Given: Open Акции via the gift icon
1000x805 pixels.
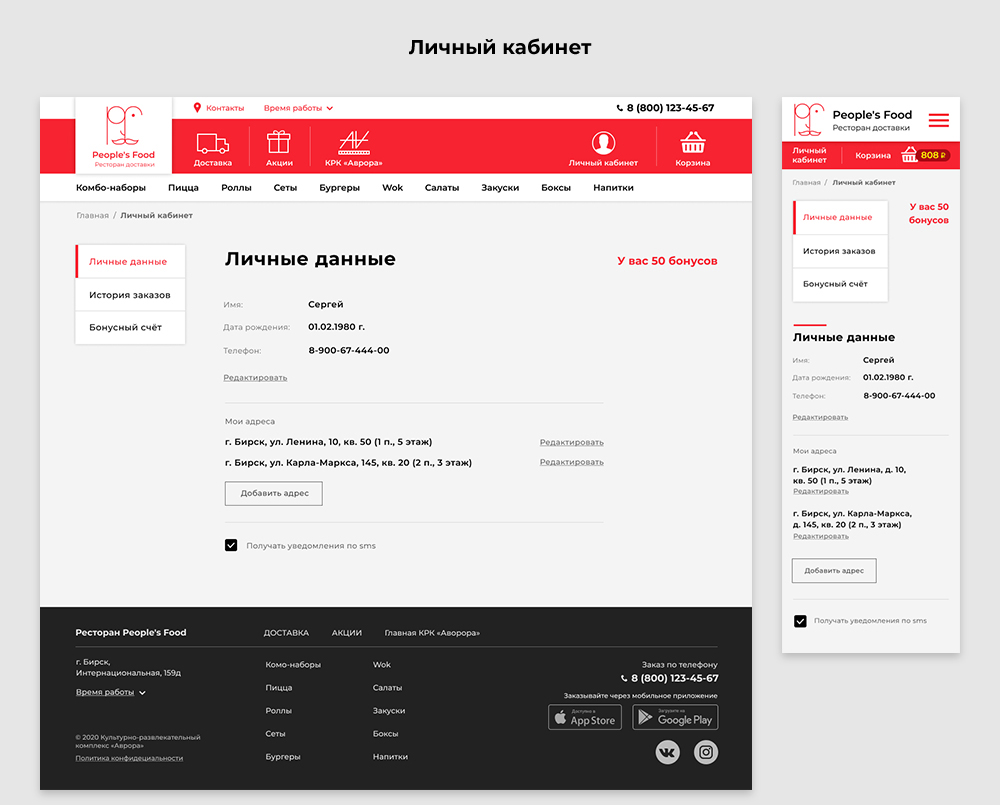Looking at the screenshot, I should 279,142.
